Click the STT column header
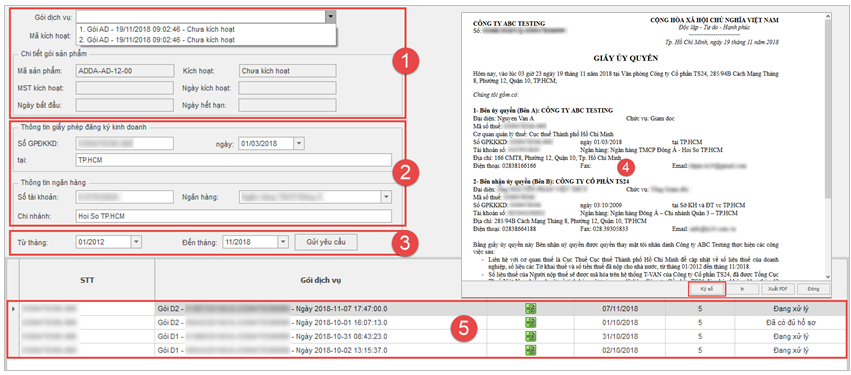The width and height of the screenshot is (851, 375). click(87, 280)
